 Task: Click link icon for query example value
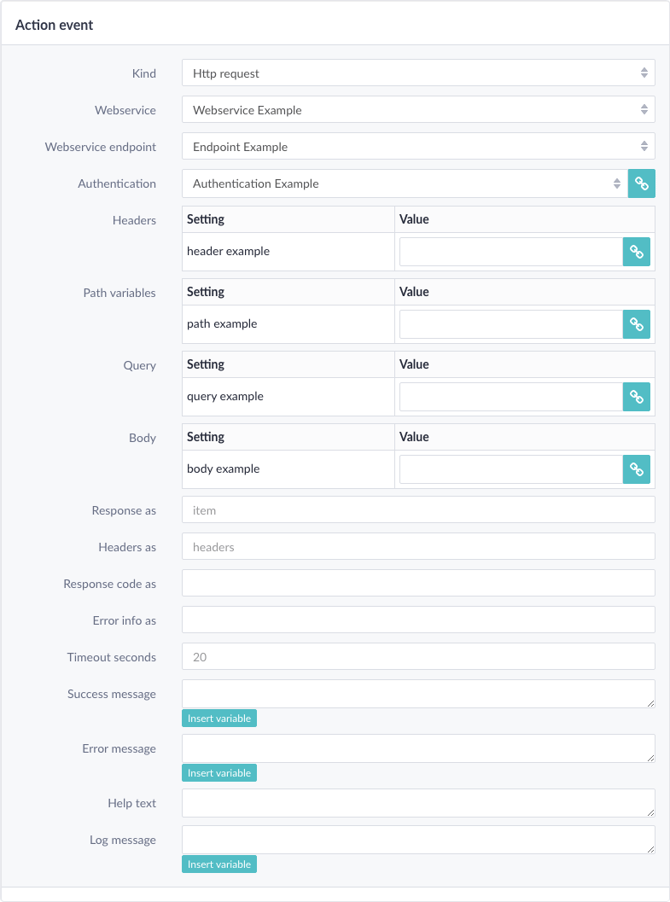(x=636, y=396)
